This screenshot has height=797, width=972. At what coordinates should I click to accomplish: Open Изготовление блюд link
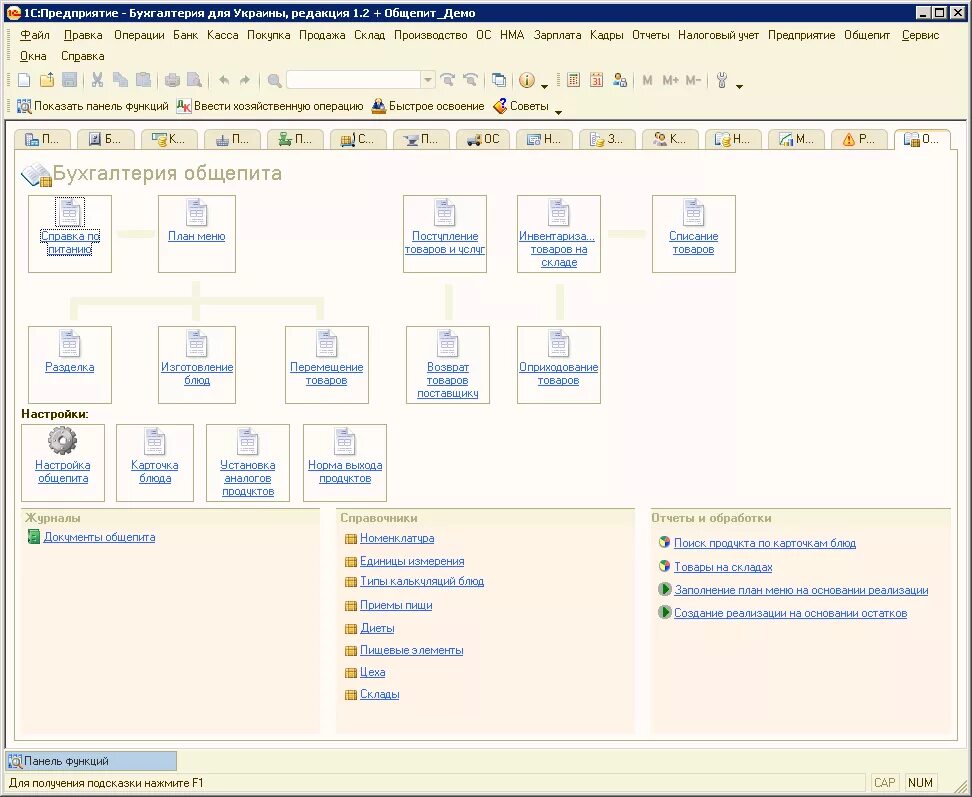[197, 373]
